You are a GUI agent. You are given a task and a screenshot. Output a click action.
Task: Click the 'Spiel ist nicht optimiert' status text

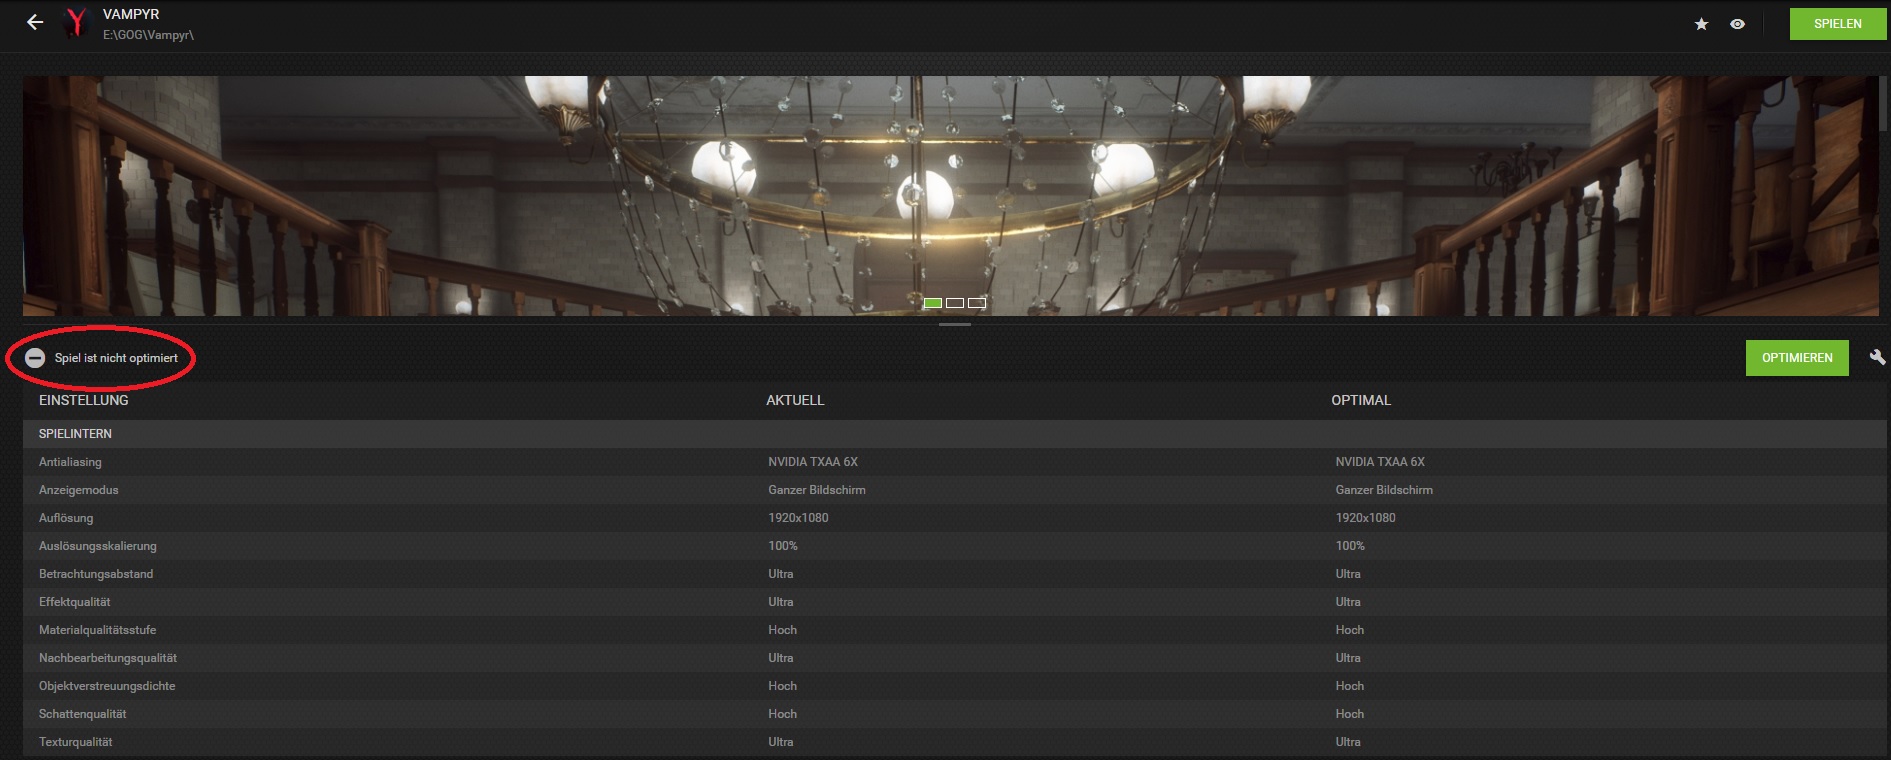click(116, 358)
